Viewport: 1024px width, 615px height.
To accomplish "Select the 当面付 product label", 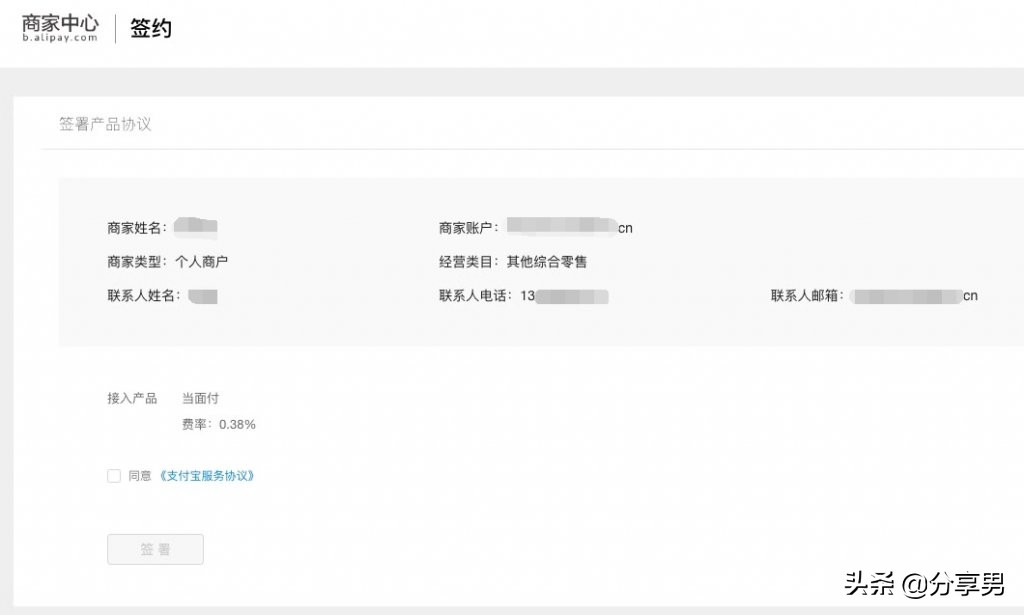I will 200,398.
